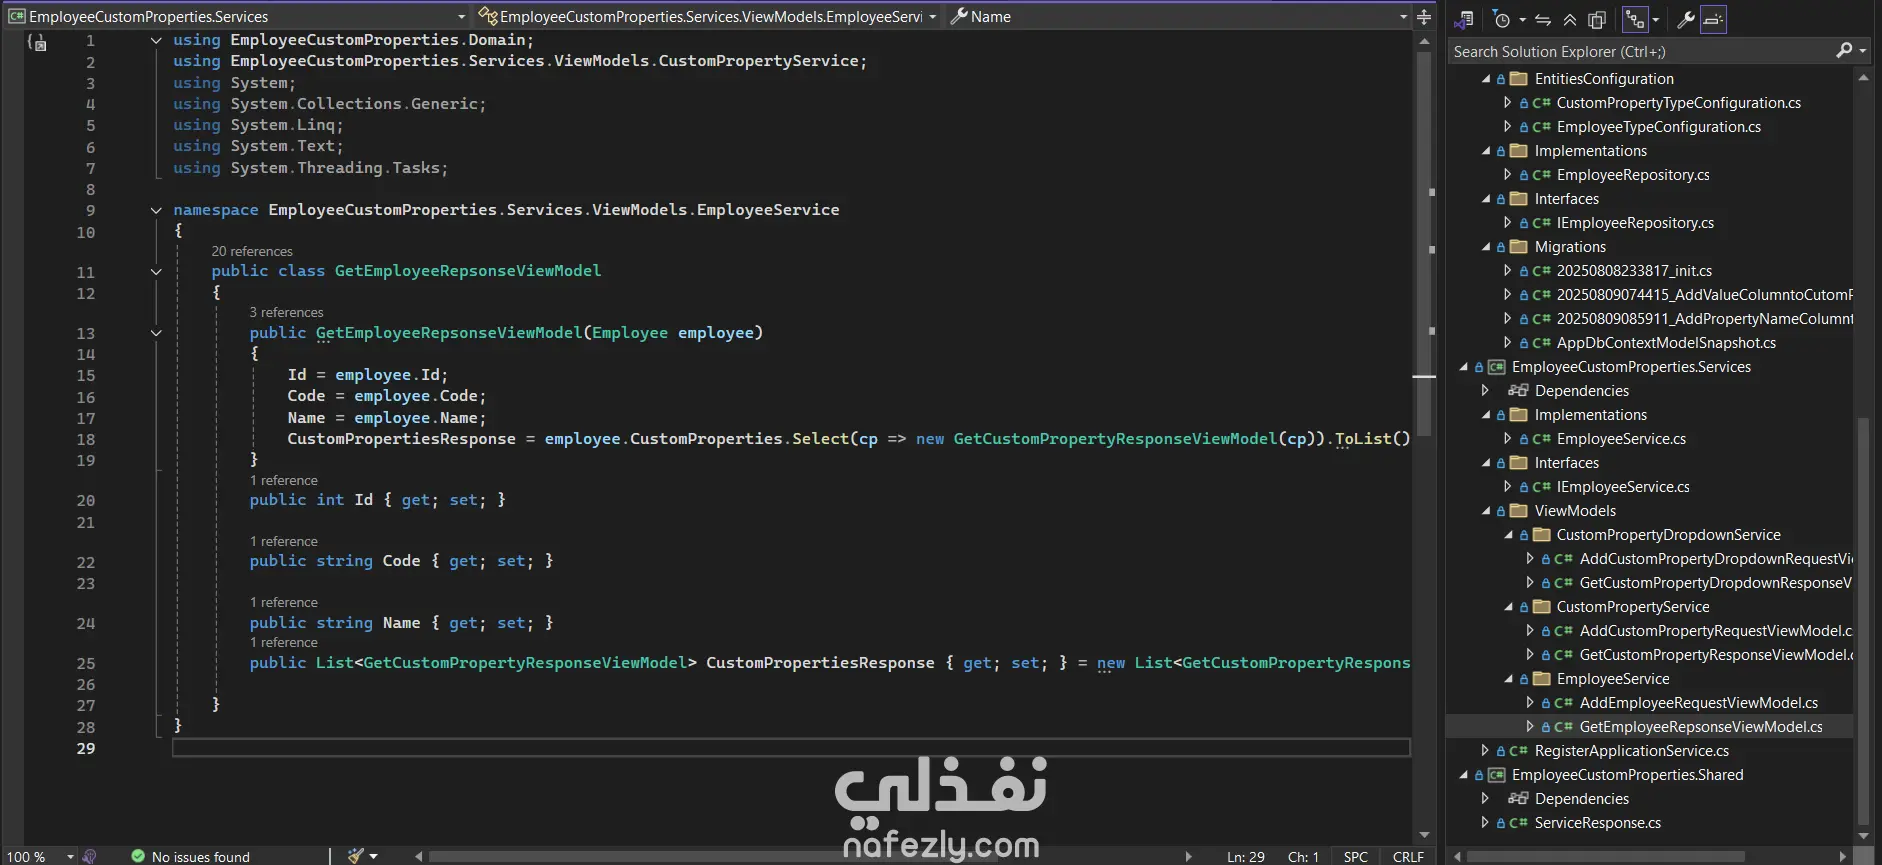The height and width of the screenshot is (865, 1882).
Task: Collapse the namespace region at line 9
Action: (156, 210)
